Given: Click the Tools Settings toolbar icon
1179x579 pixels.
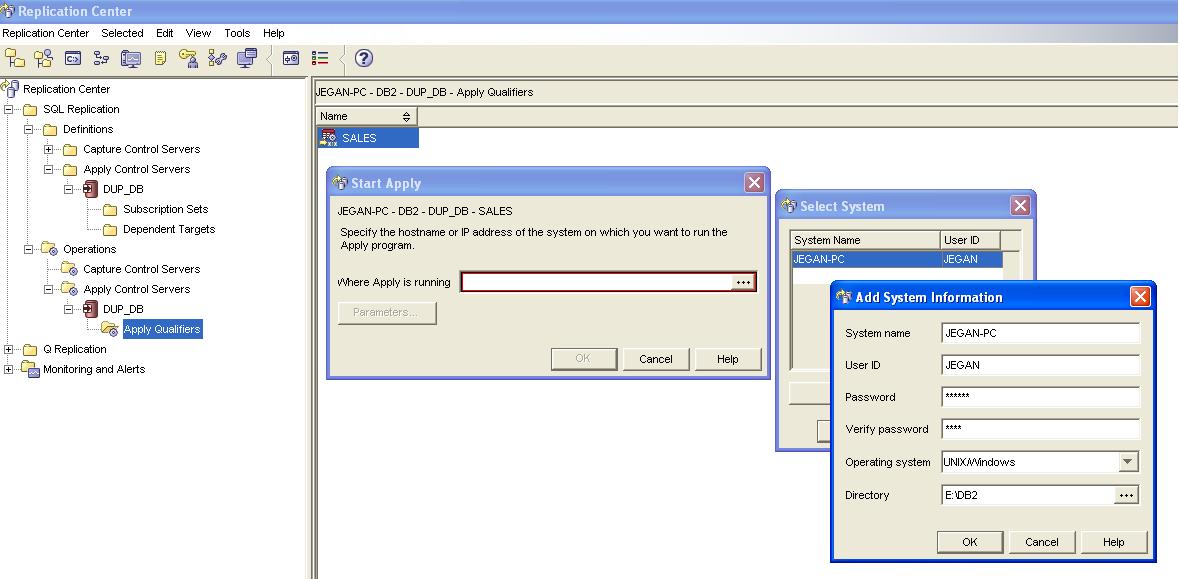Looking at the screenshot, I should [x=289, y=58].
